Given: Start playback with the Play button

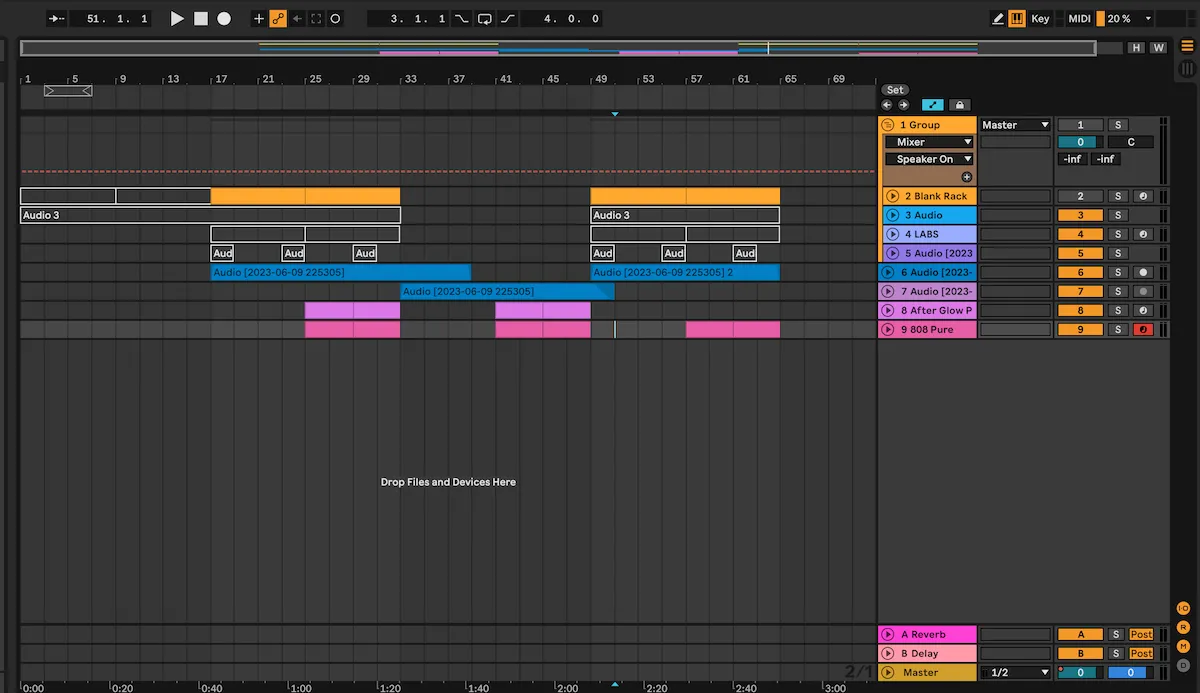Looking at the screenshot, I should coord(177,18).
